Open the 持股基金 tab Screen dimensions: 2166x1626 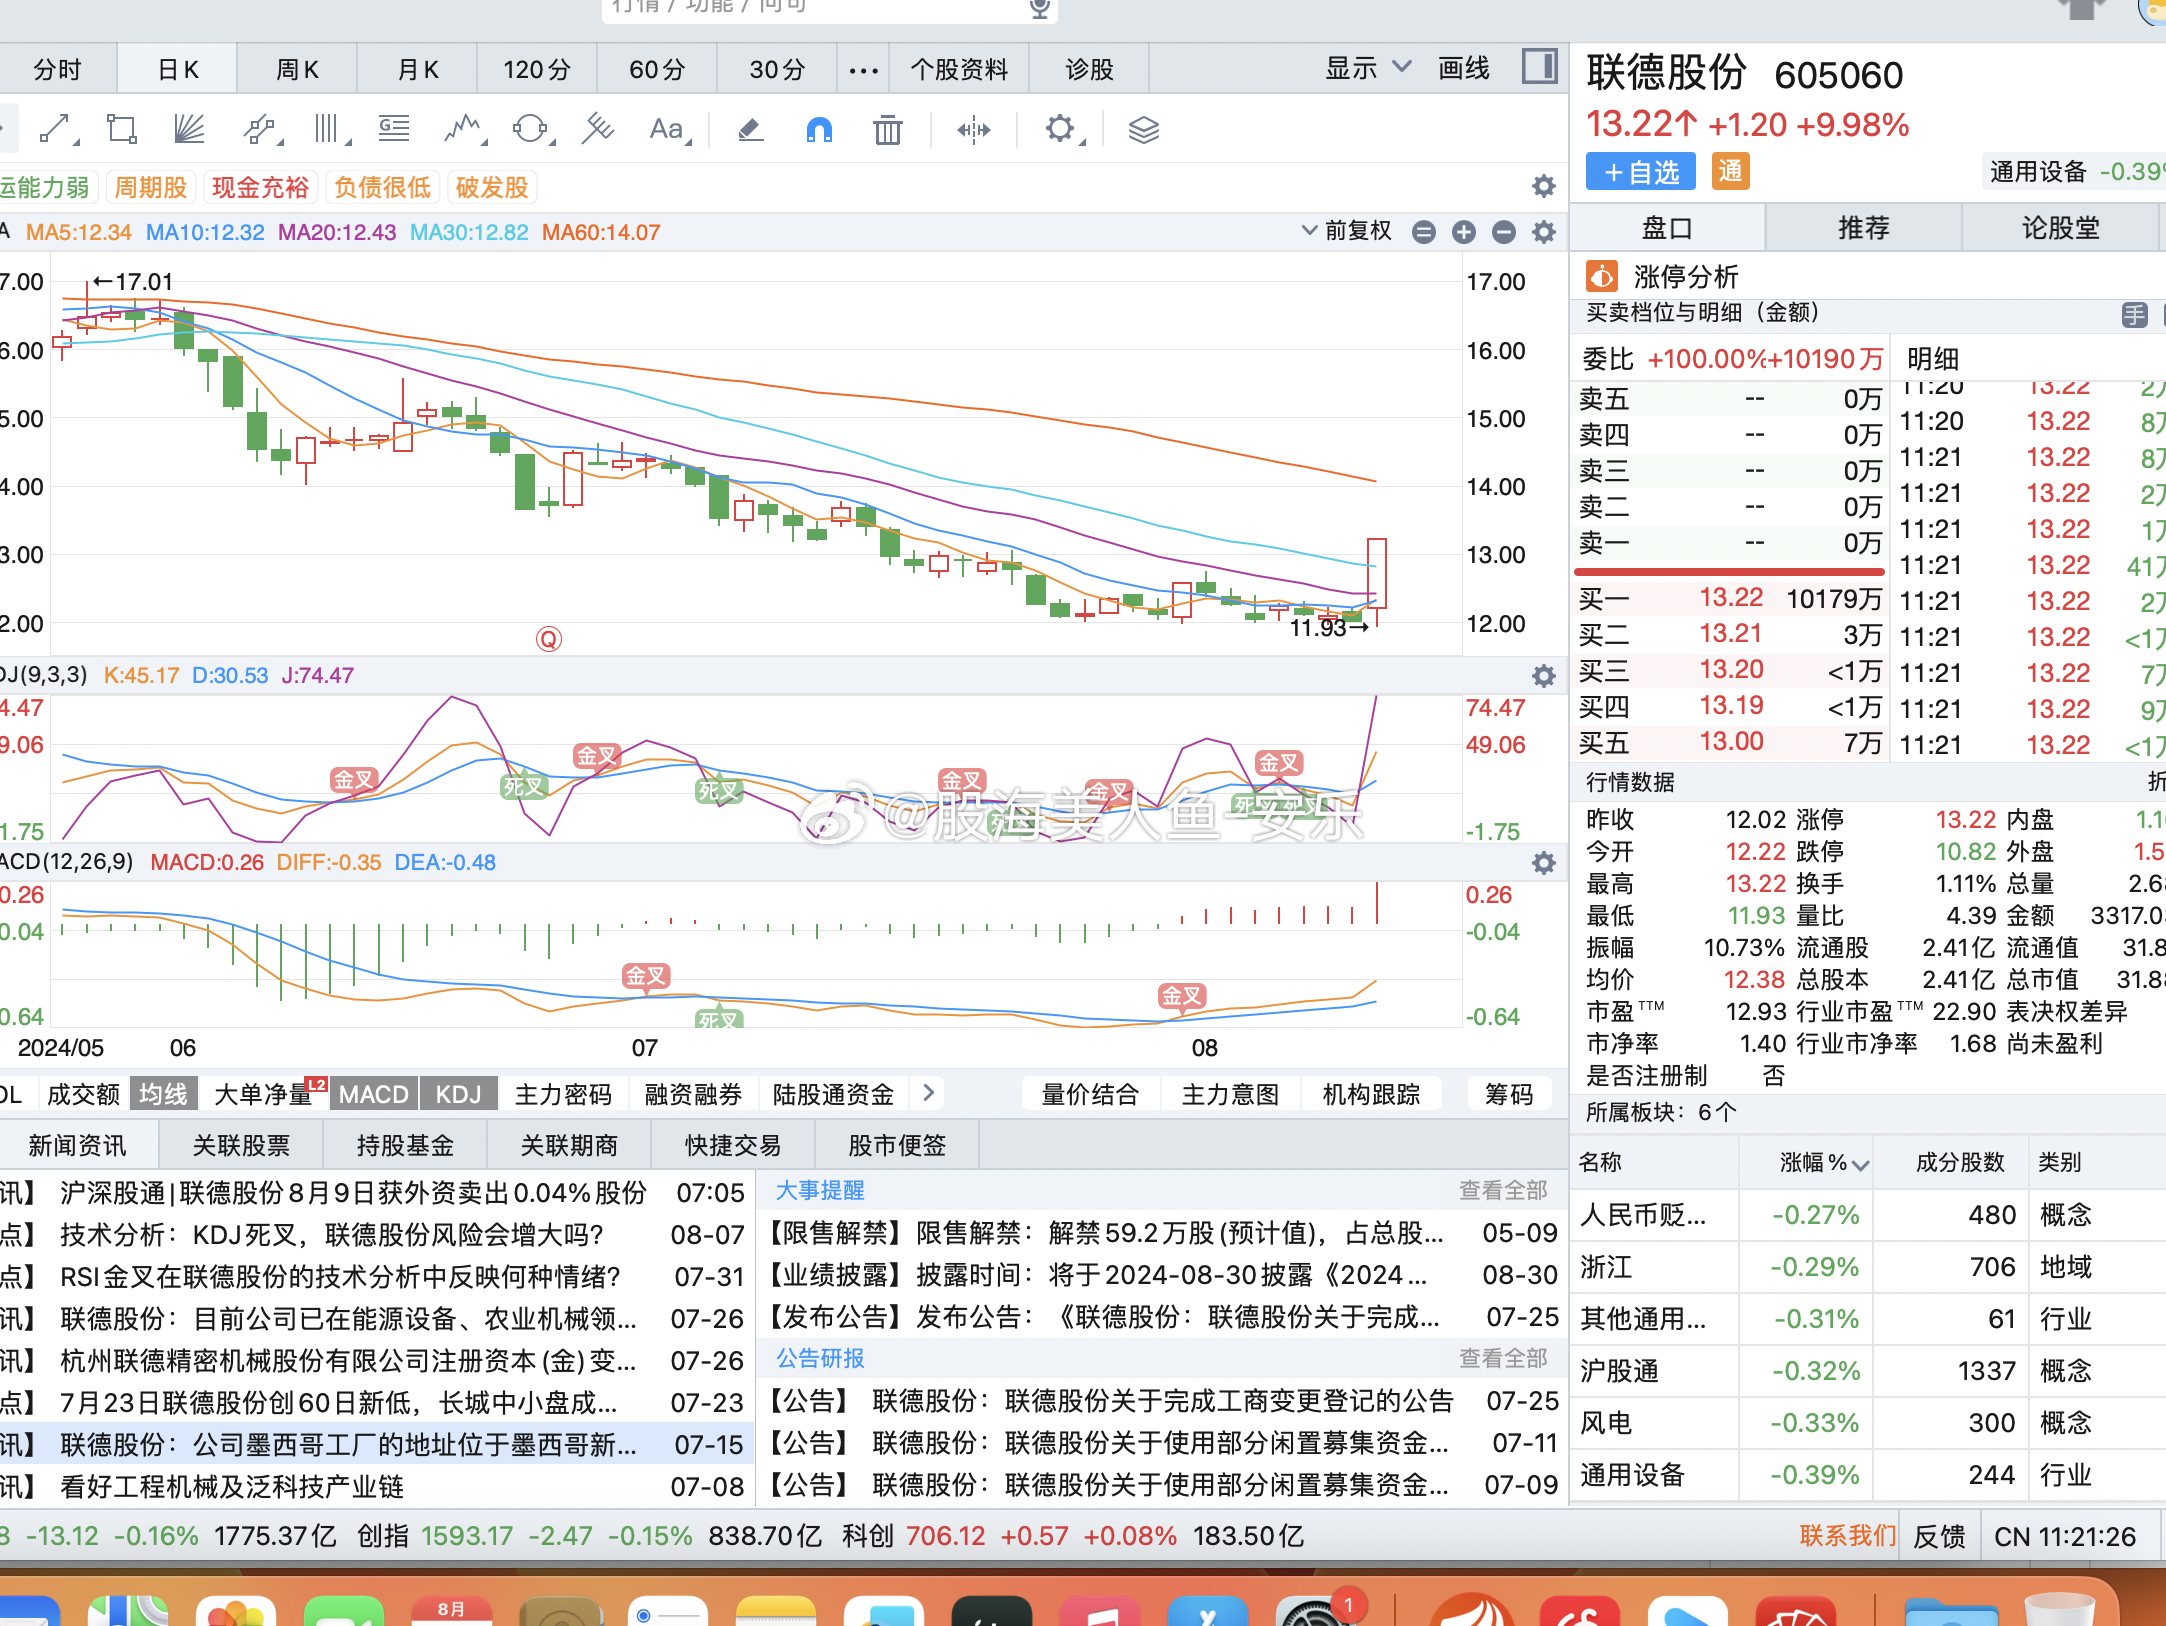pyautogui.click(x=405, y=1145)
